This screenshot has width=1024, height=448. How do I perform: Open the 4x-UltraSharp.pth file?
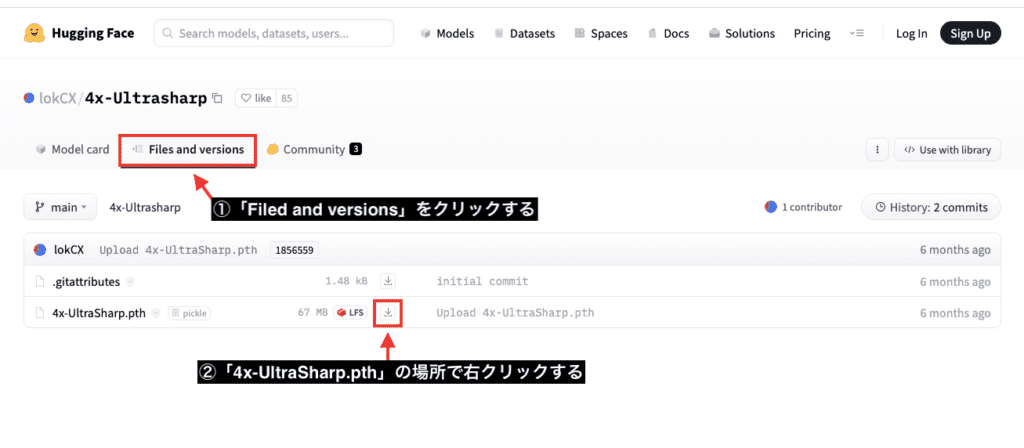point(99,313)
